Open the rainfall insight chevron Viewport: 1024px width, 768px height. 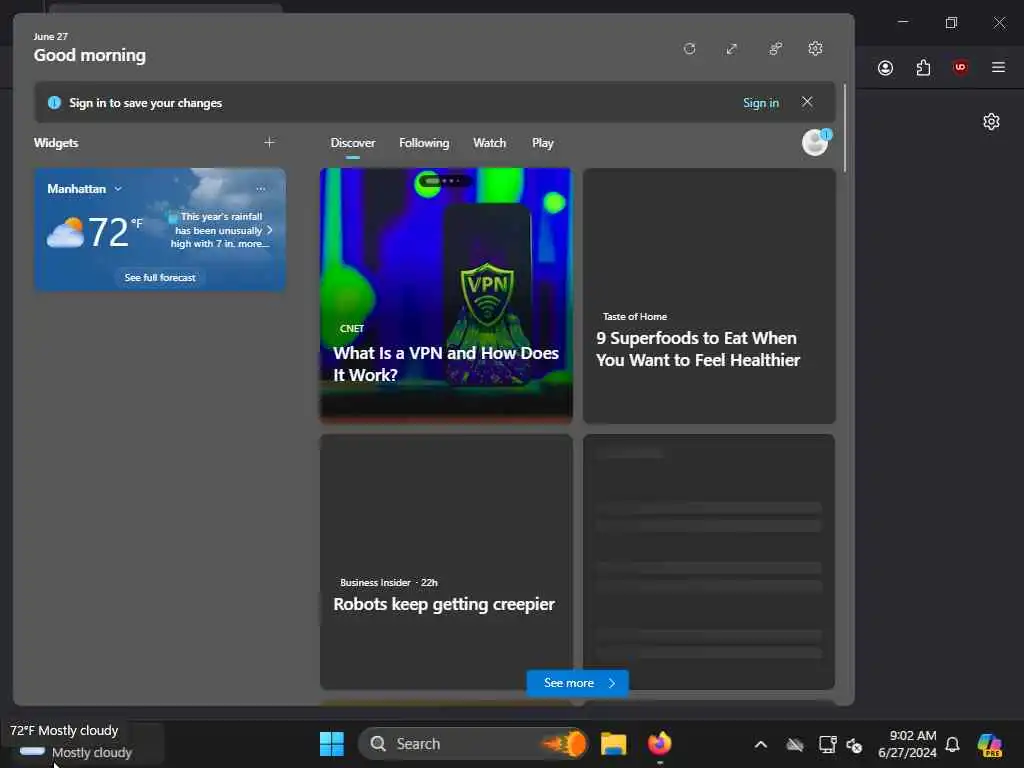point(270,230)
